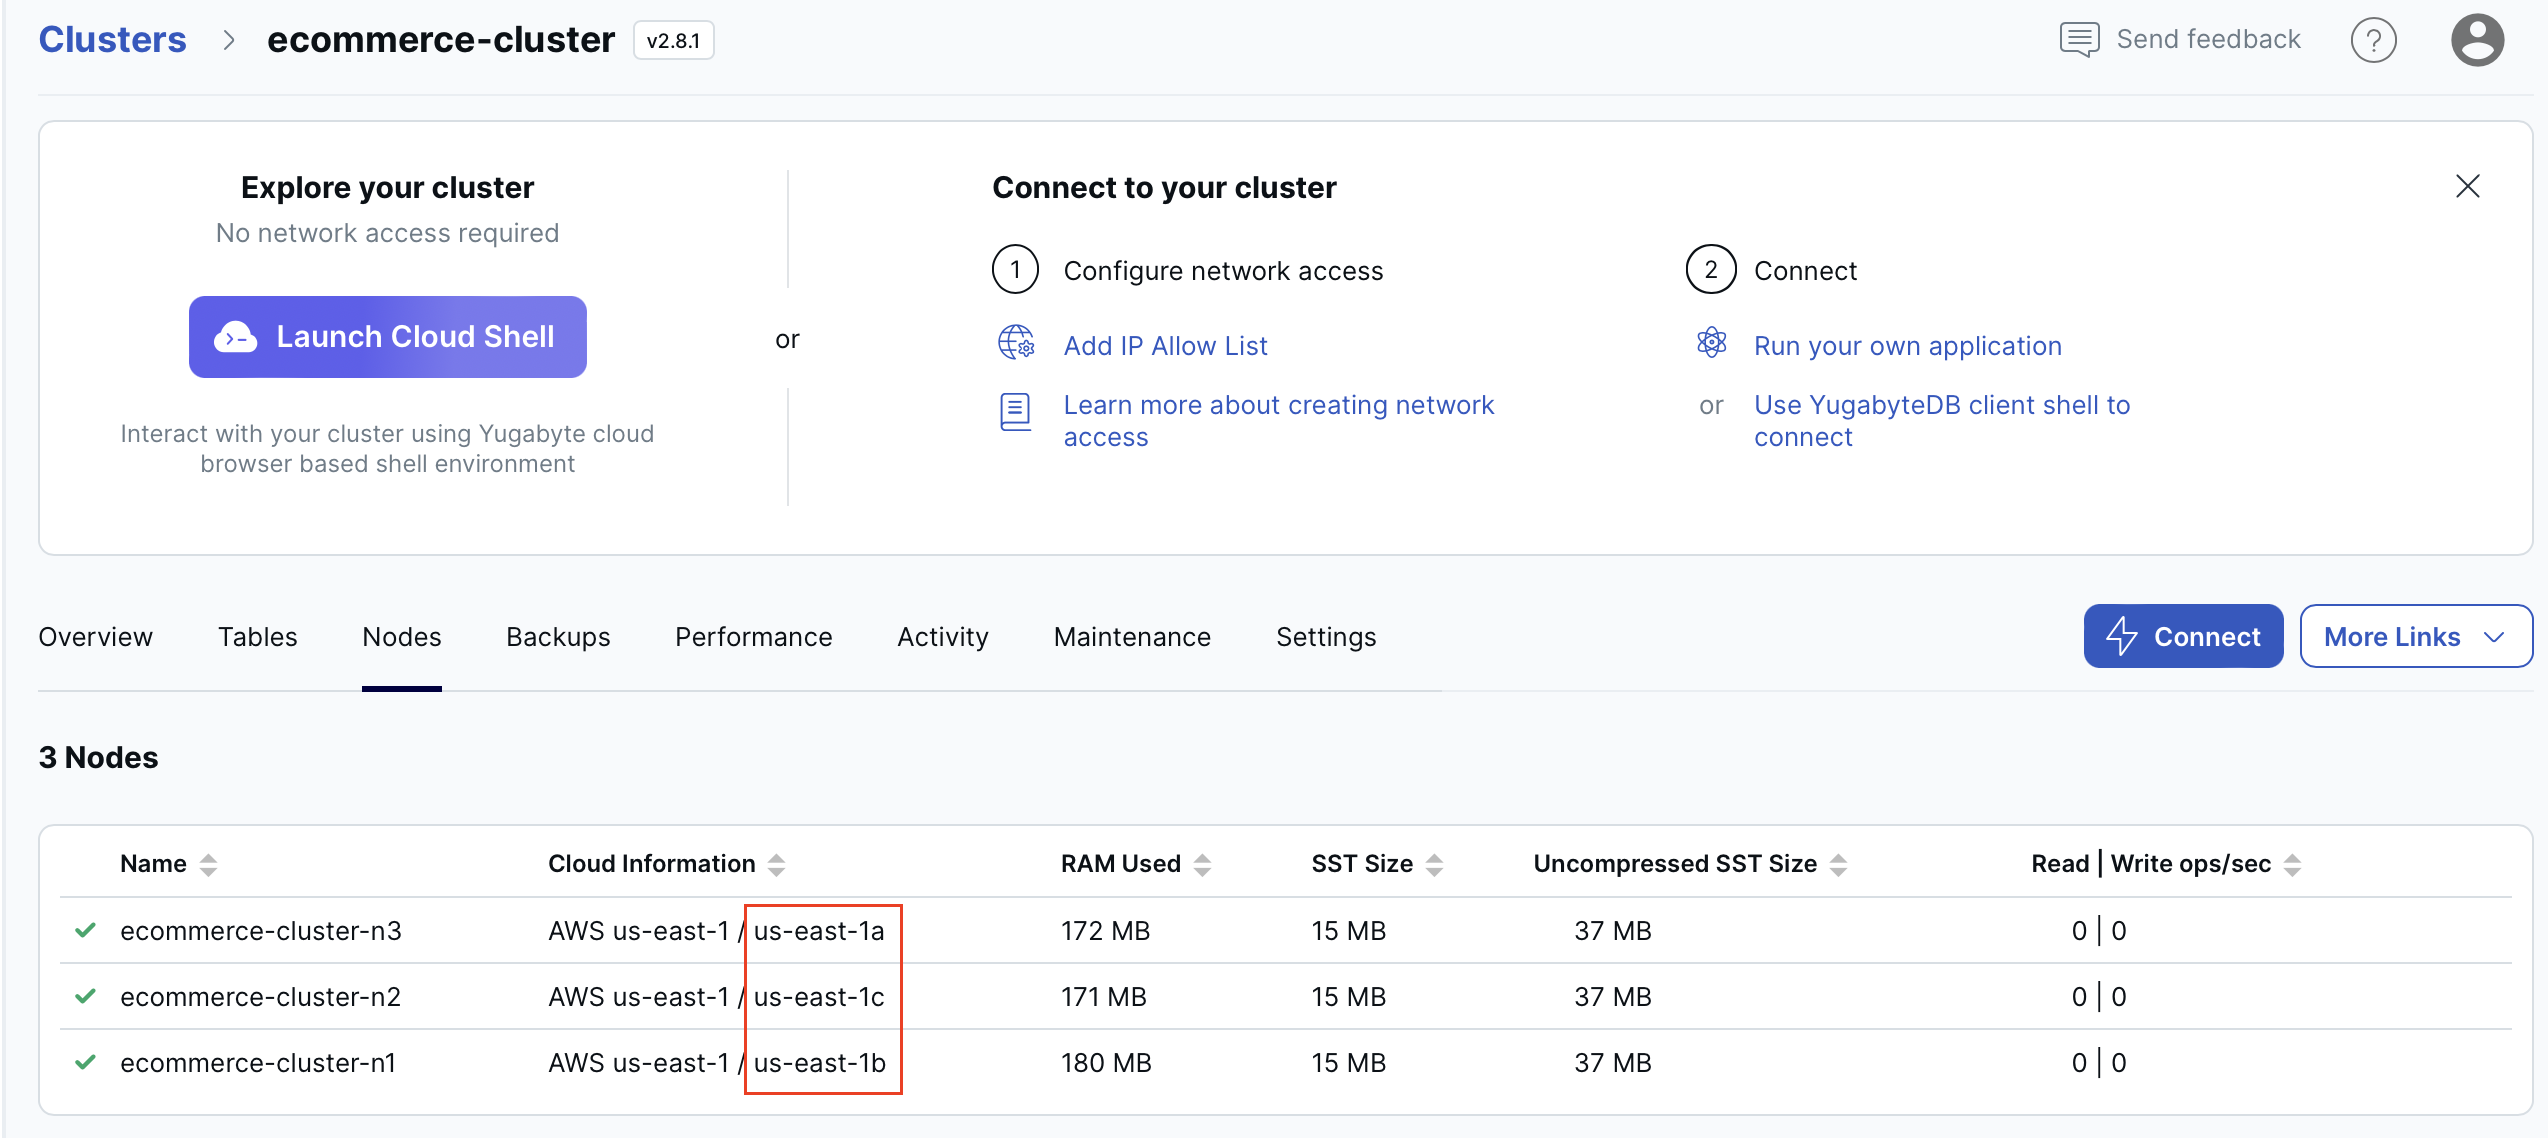Follow the Add IP Allow List link
Viewport: 2548px width, 1138px height.
(1165, 345)
